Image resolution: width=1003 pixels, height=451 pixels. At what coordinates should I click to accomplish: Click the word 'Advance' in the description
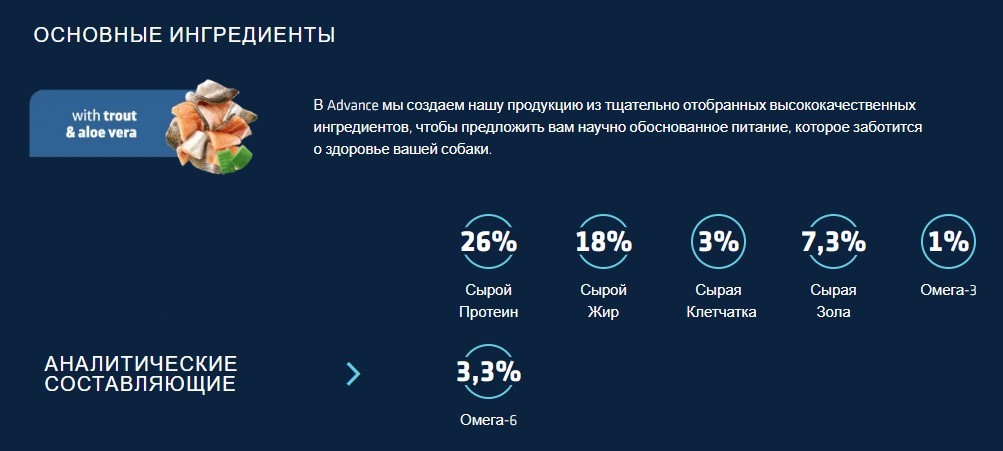pyautogui.click(x=352, y=105)
